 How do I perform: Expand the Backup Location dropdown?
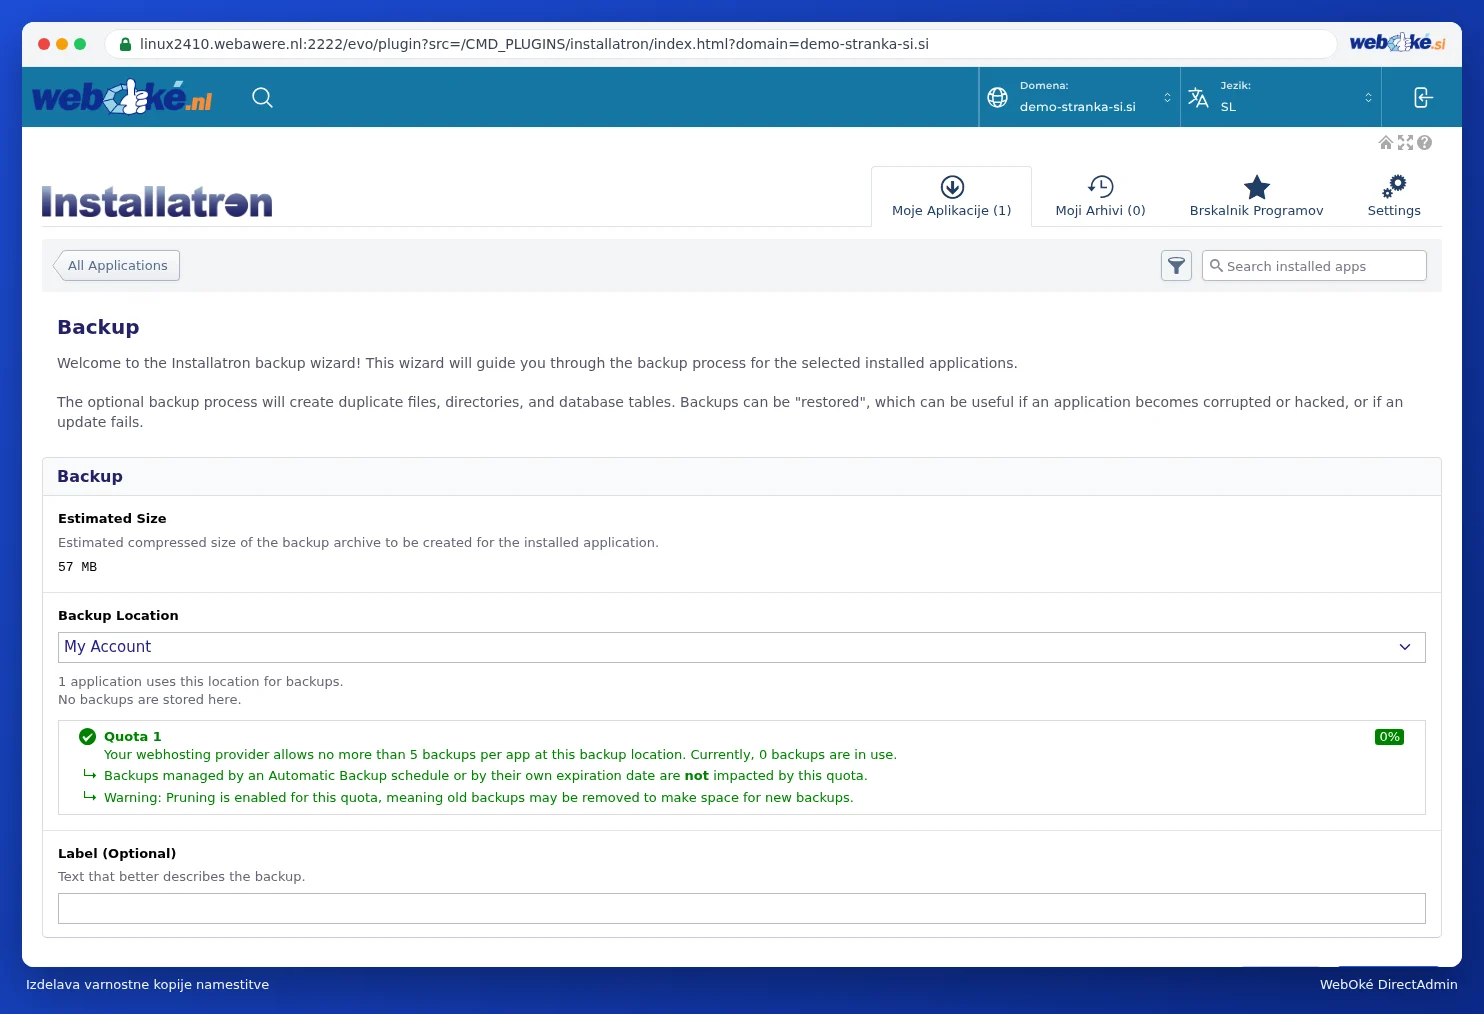pyautogui.click(x=742, y=647)
